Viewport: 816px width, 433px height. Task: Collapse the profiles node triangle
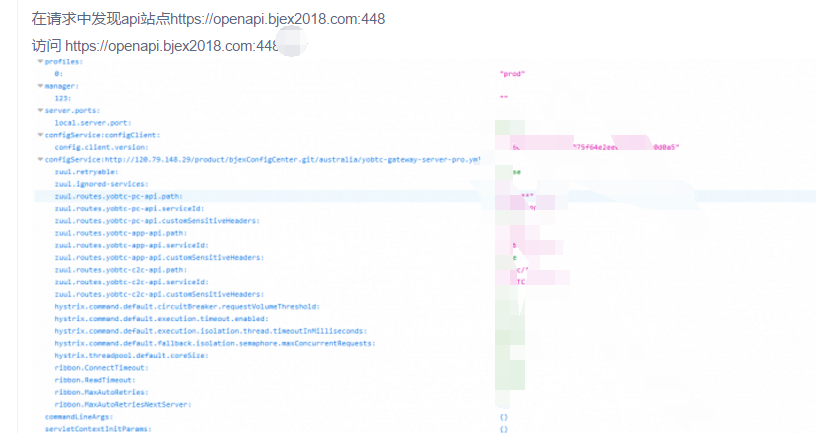click(40, 61)
